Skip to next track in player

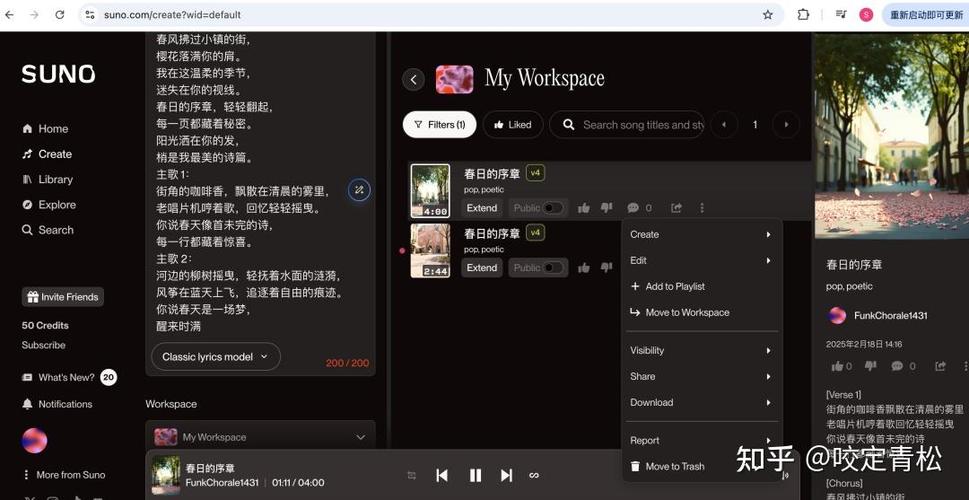pos(506,475)
